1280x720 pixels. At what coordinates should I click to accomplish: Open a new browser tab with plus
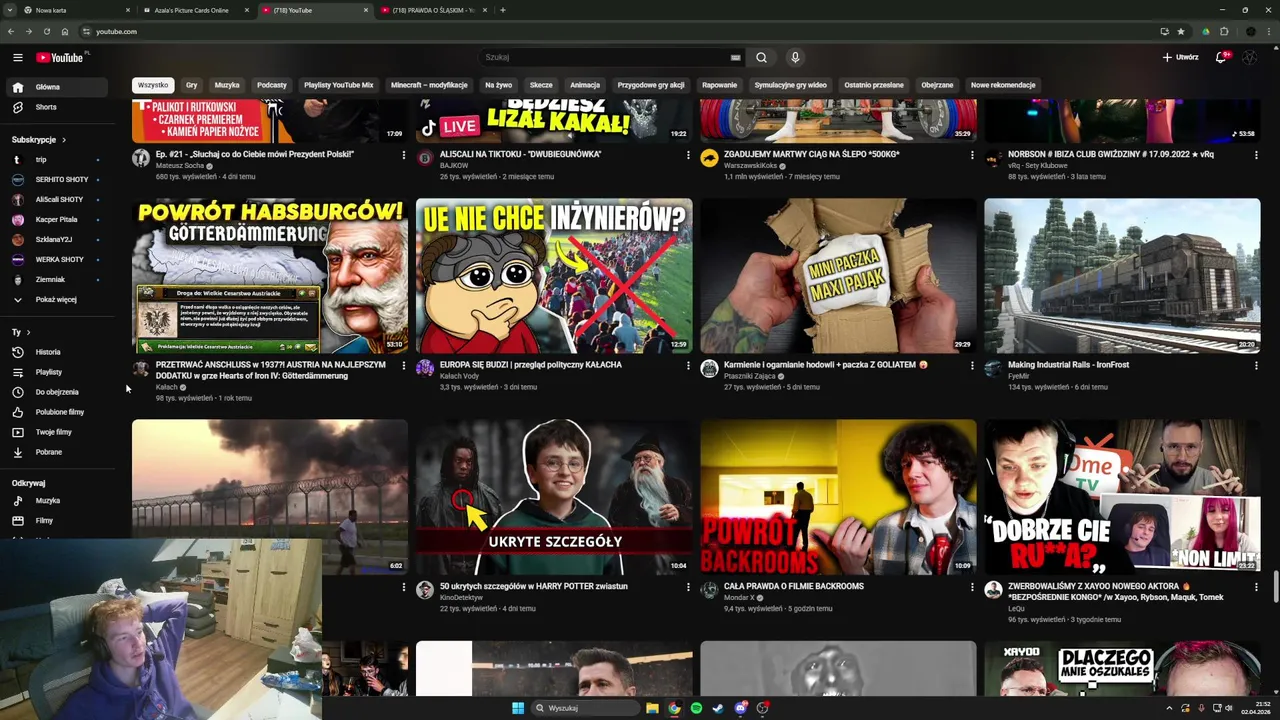(x=502, y=10)
